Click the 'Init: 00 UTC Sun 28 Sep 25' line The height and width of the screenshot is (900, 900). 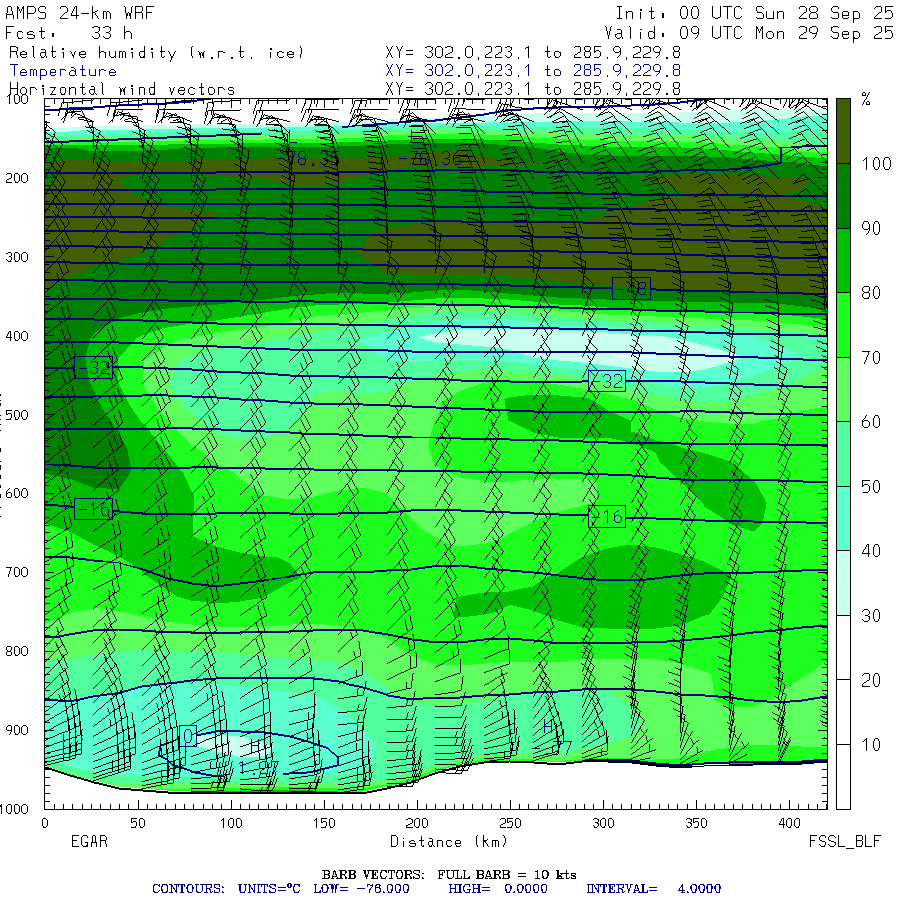(x=755, y=13)
